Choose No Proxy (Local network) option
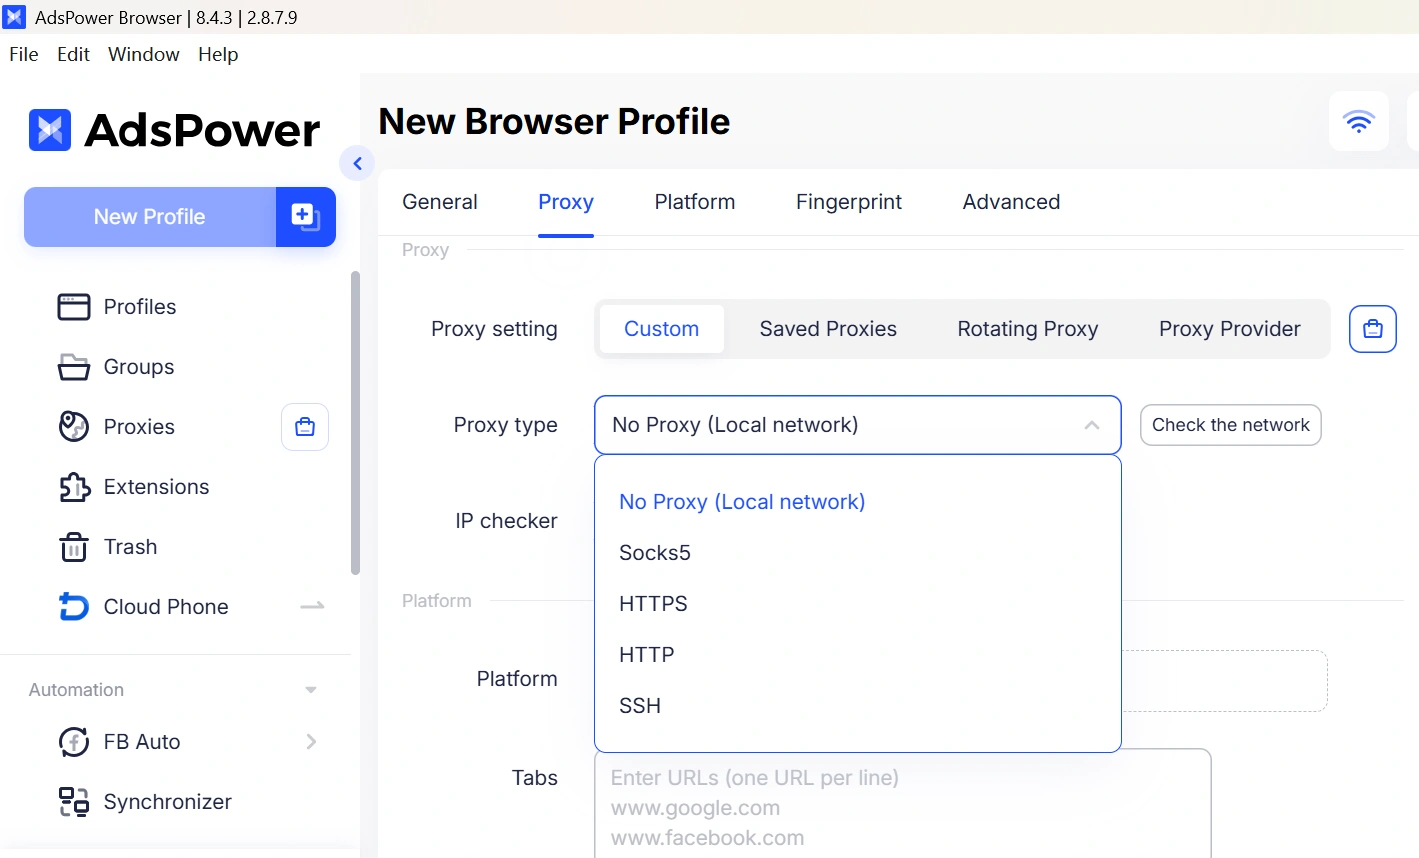 tap(857, 502)
